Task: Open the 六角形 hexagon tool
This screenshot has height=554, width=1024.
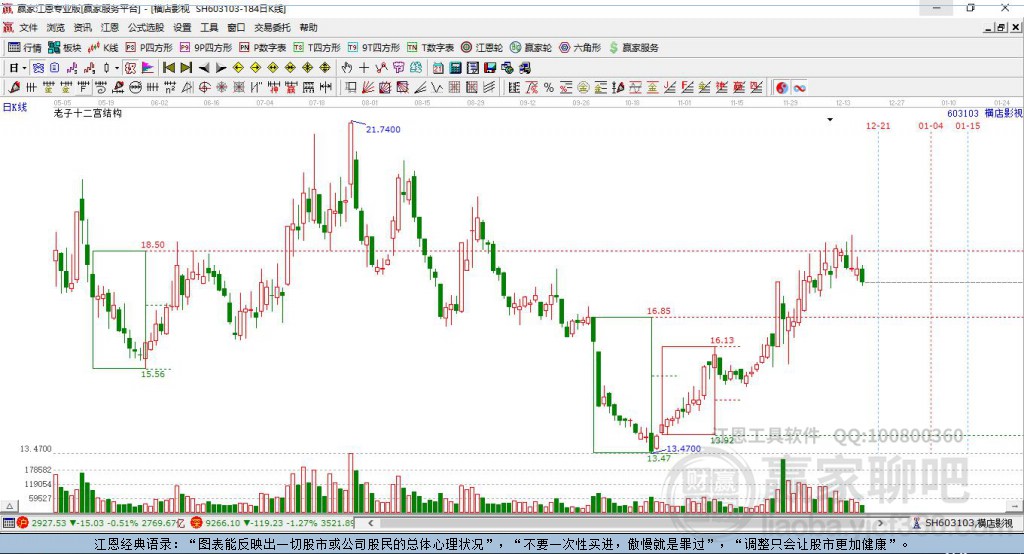Action: pyautogui.click(x=580, y=48)
